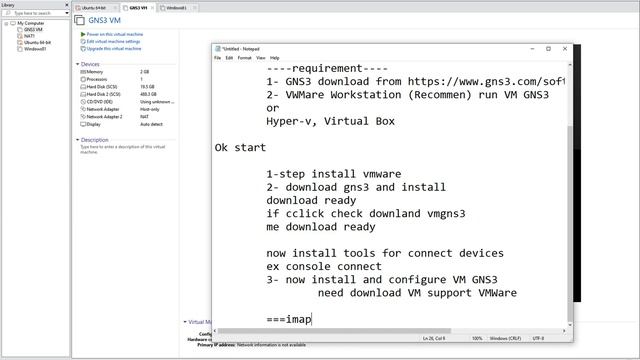This screenshot has width=640, height=360.
Task: Click the My Computer monitor icon in Library
Action: [13, 23]
